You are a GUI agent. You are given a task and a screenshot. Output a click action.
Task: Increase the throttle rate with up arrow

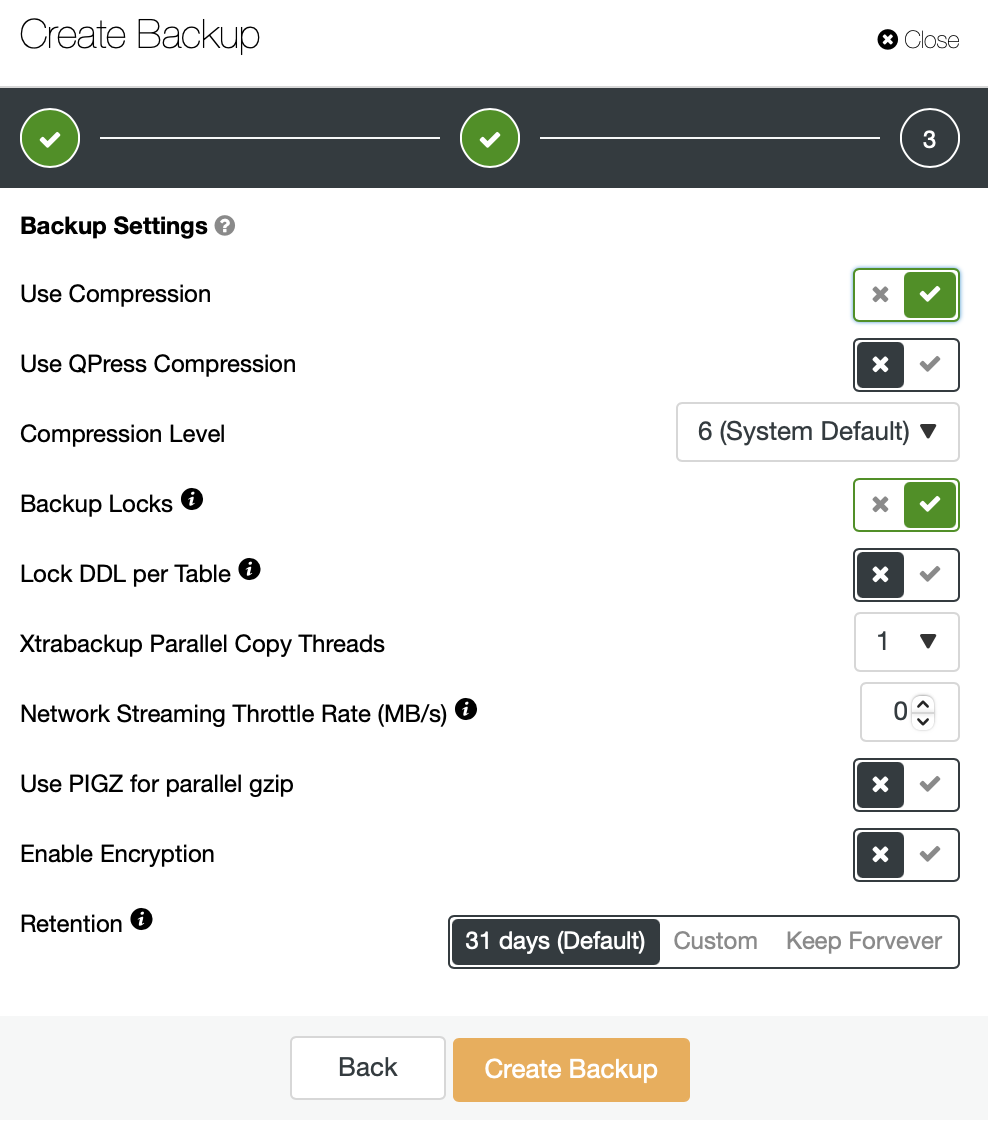[923, 704]
